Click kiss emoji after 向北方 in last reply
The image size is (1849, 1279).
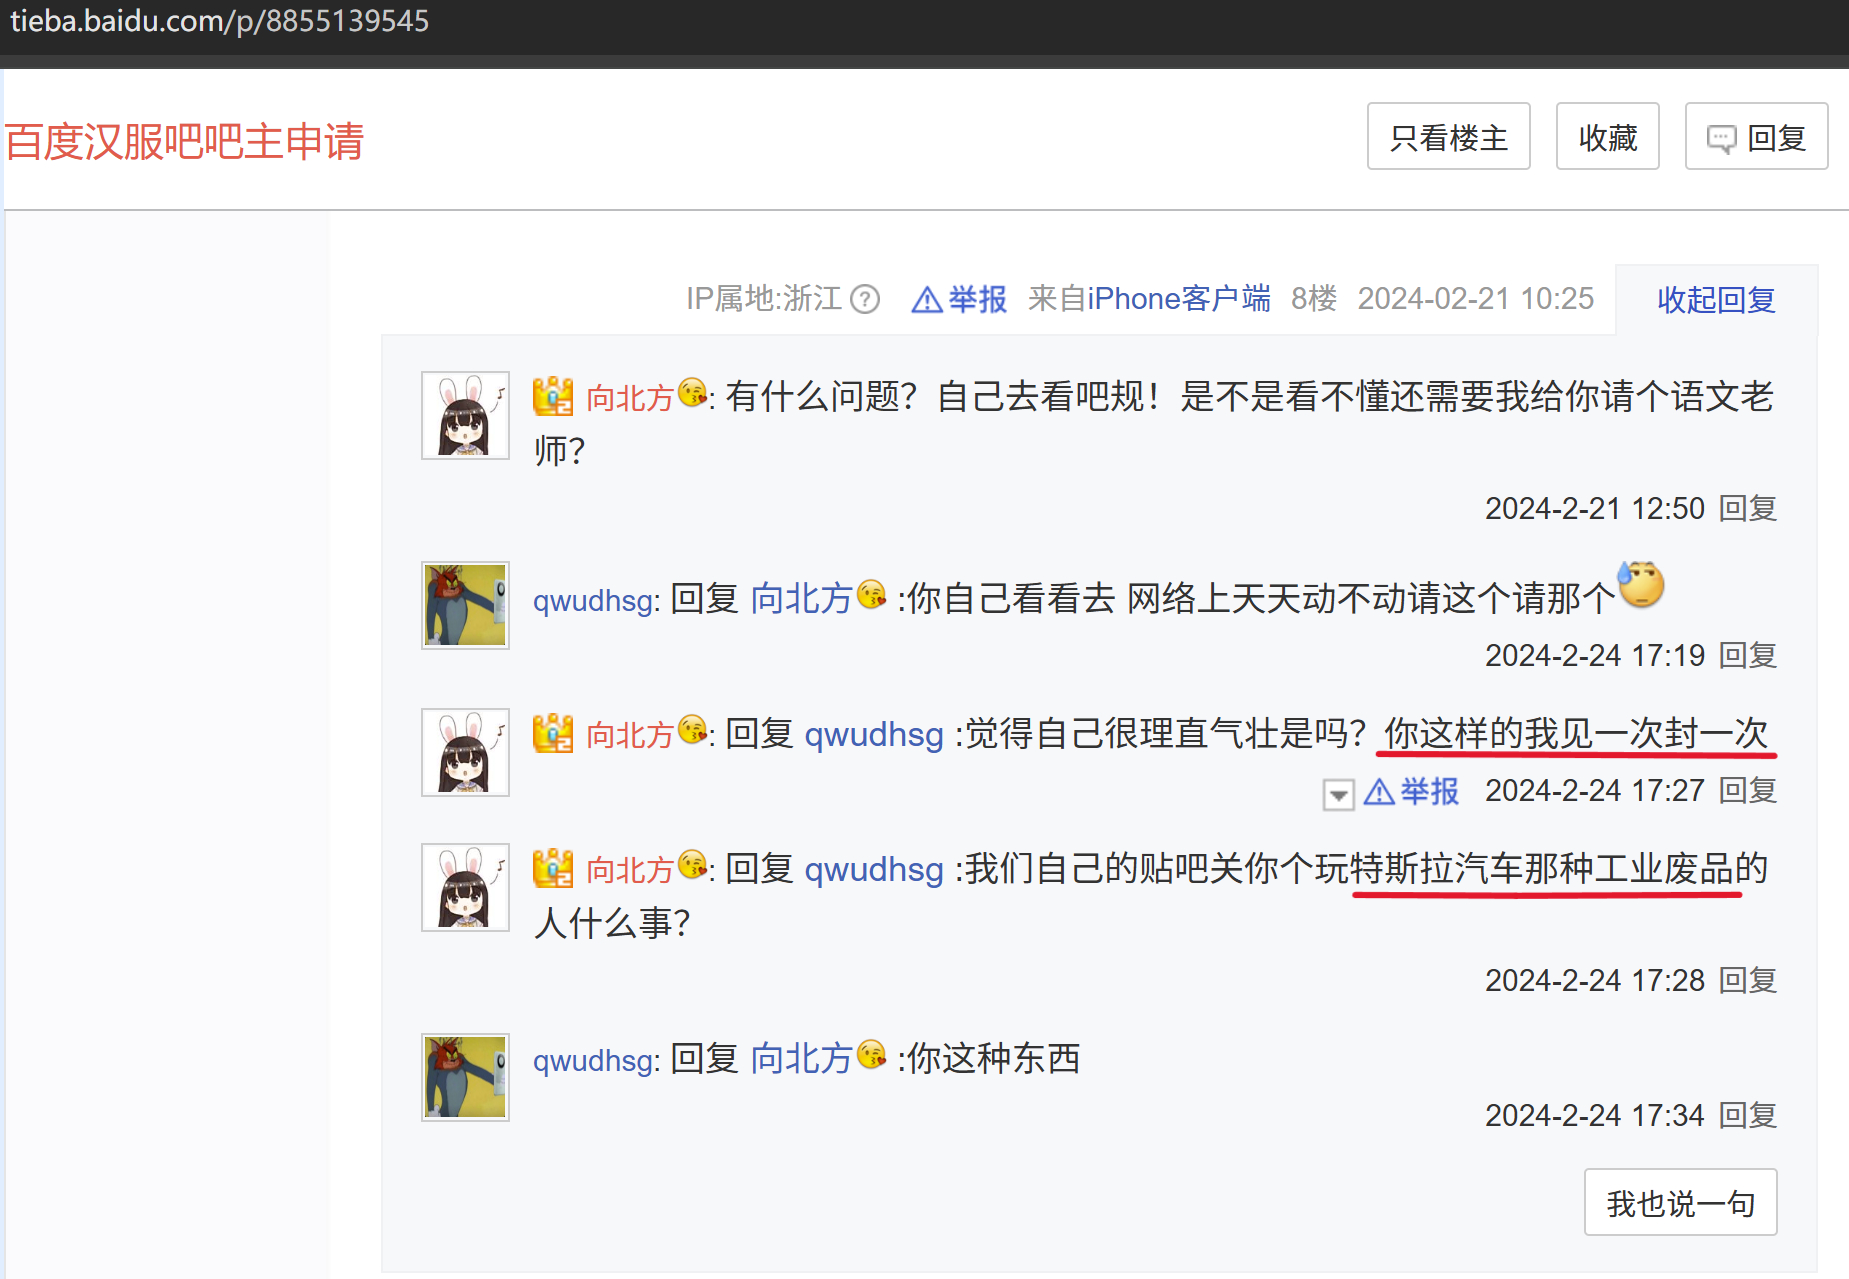[x=872, y=1054]
